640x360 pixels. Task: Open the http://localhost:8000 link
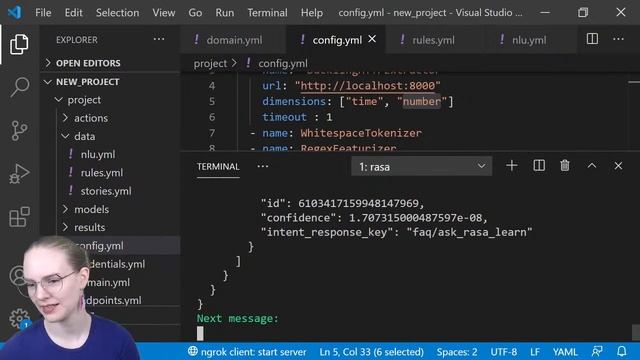[x=367, y=86]
